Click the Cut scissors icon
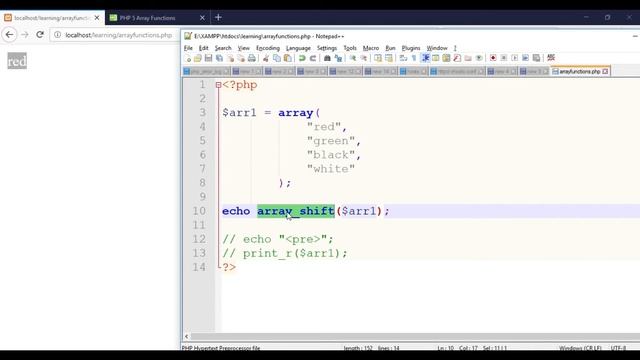640x360 pixels. (266, 58)
